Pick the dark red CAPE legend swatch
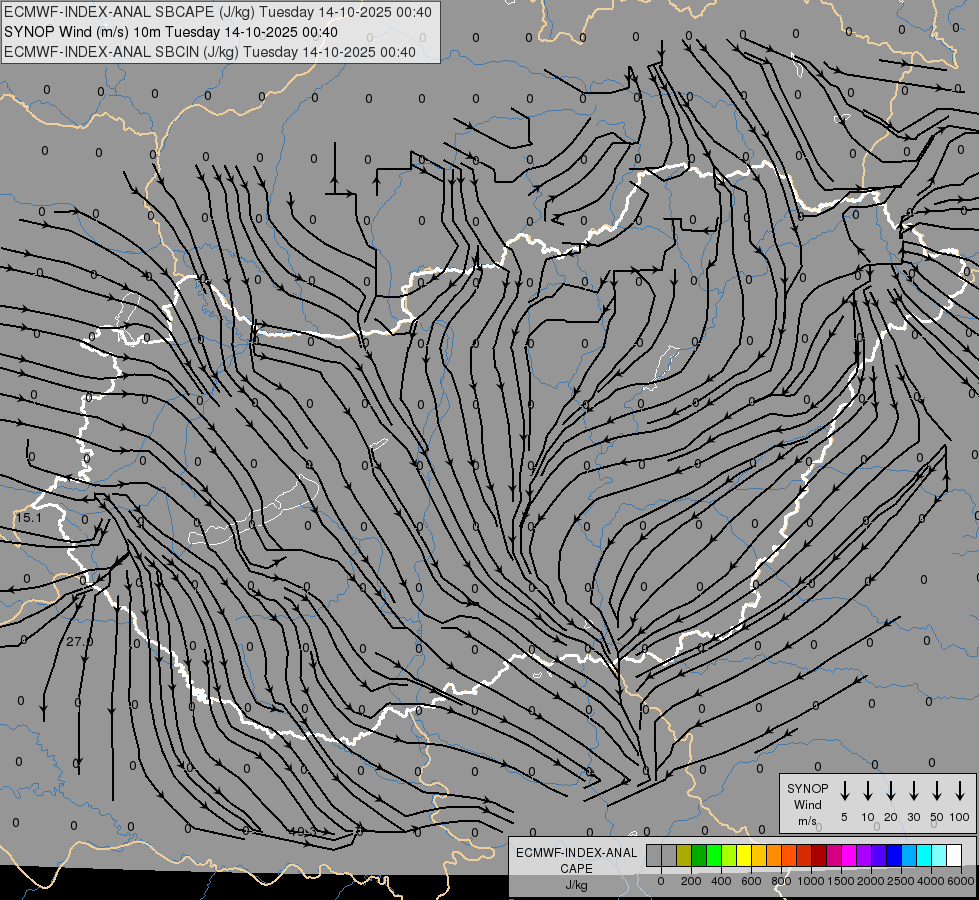 pyautogui.click(x=819, y=855)
